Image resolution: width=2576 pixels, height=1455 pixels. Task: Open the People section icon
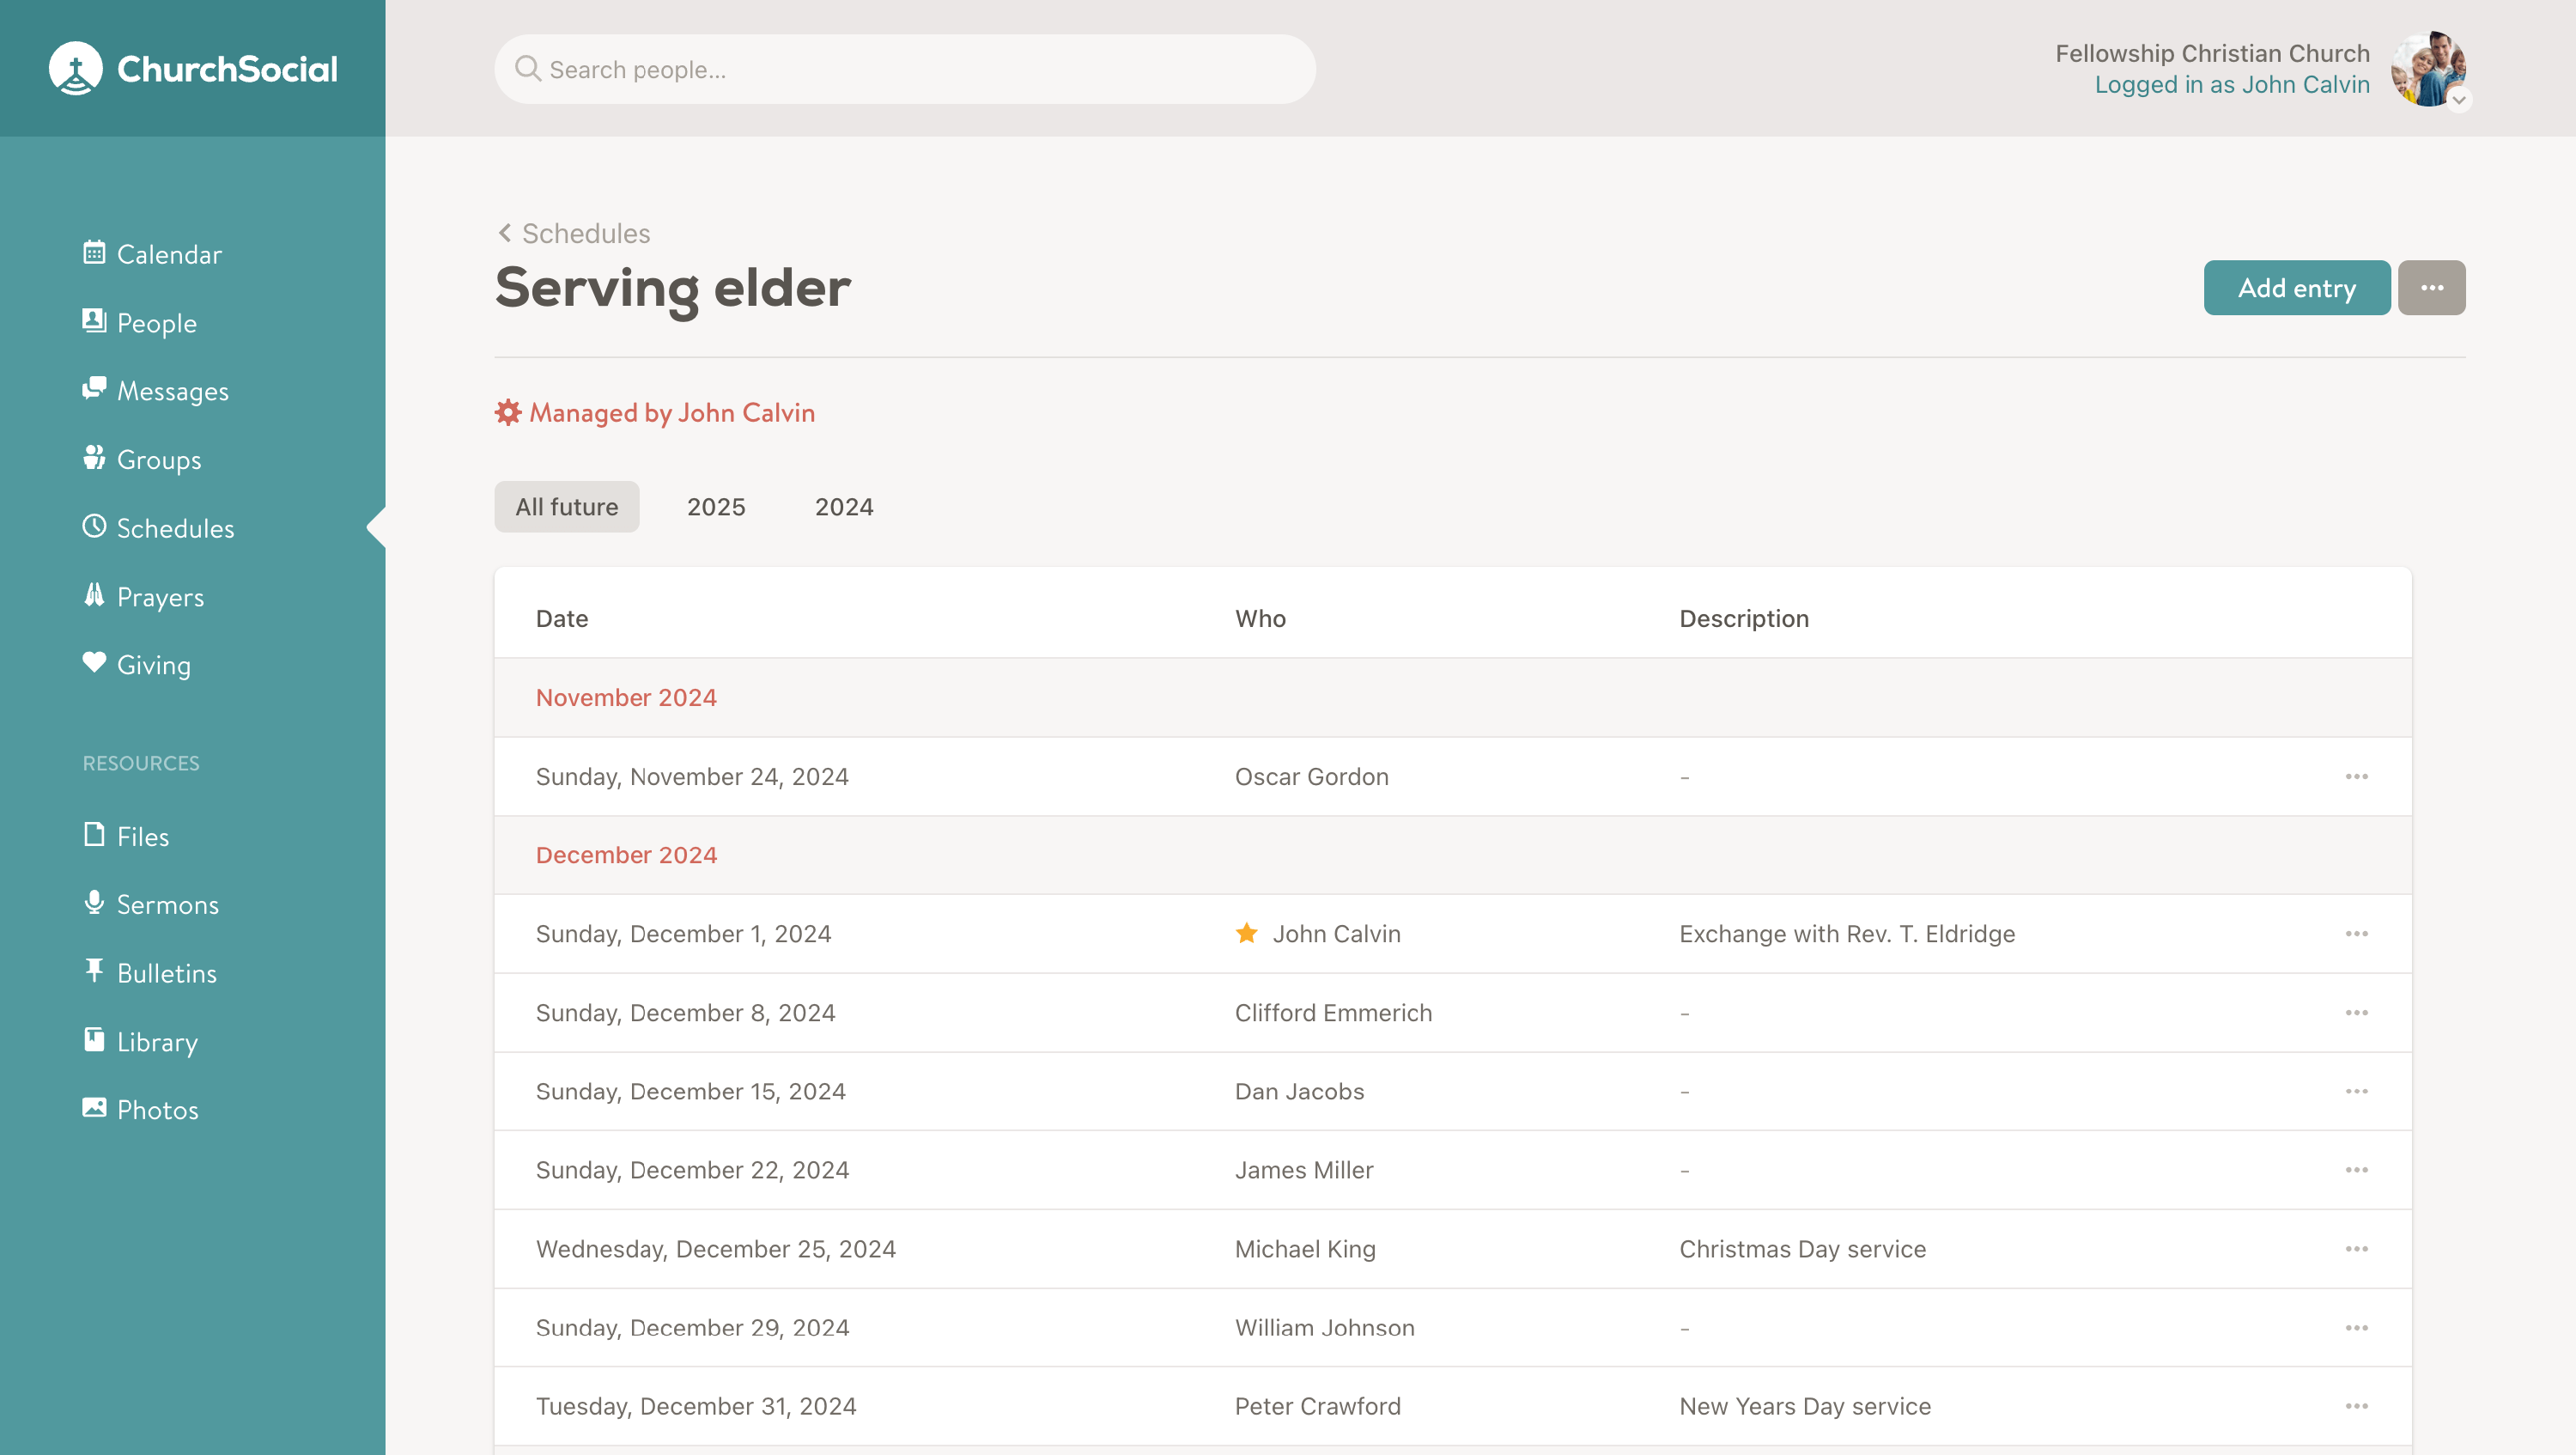pos(94,320)
